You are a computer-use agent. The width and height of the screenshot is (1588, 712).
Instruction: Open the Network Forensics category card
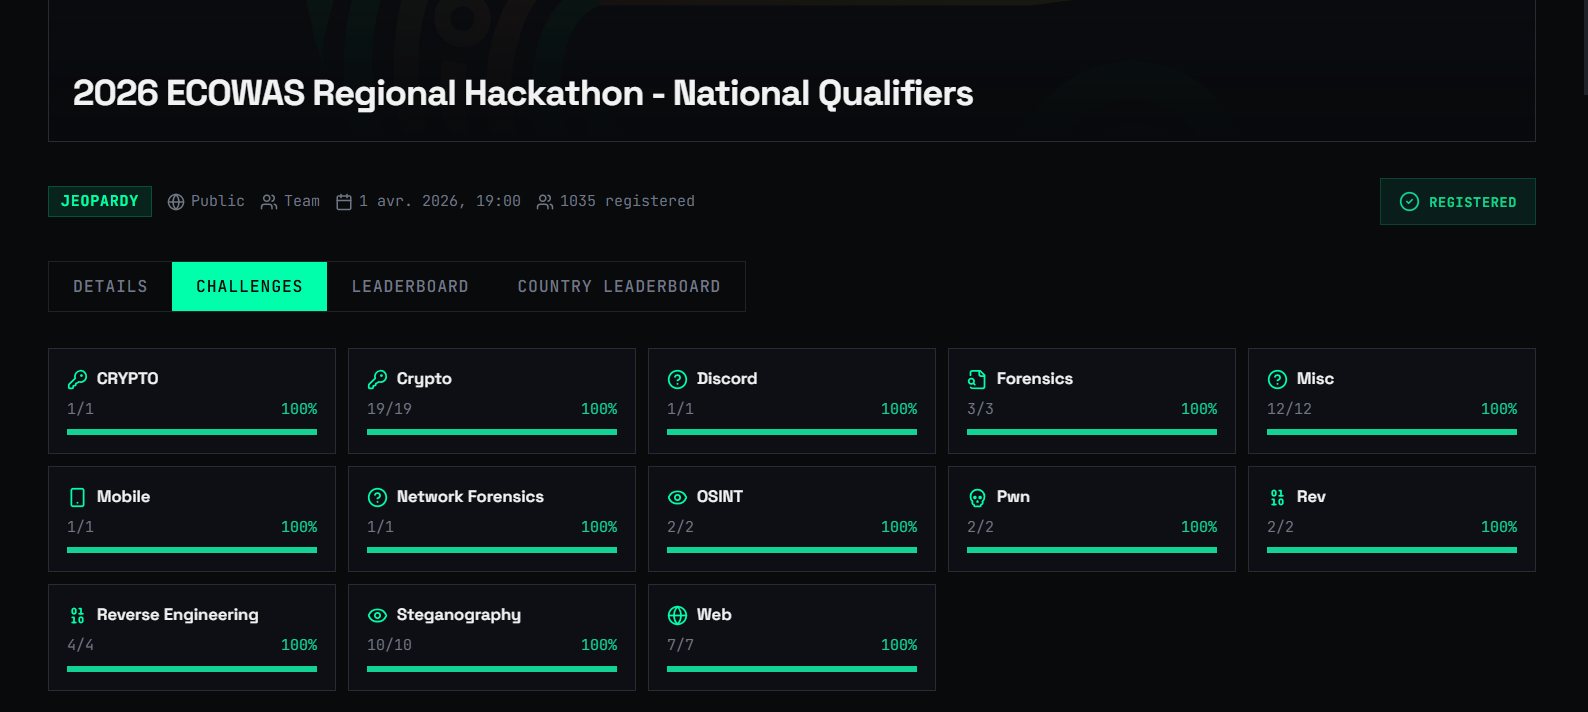point(492,519)
